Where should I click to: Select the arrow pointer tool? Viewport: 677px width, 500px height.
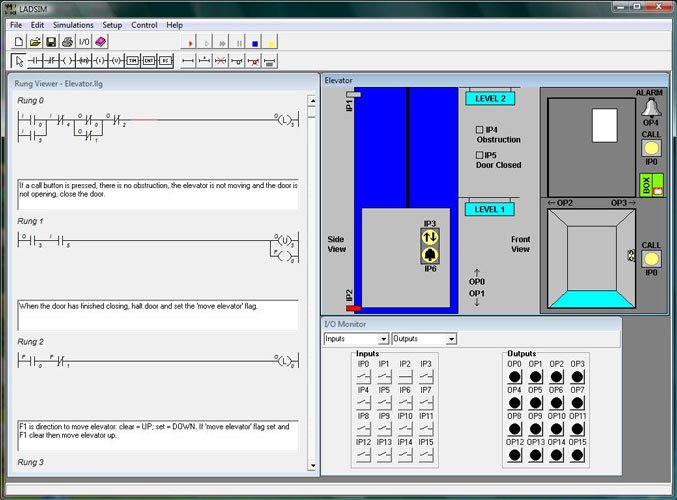[x=19, y=61]
